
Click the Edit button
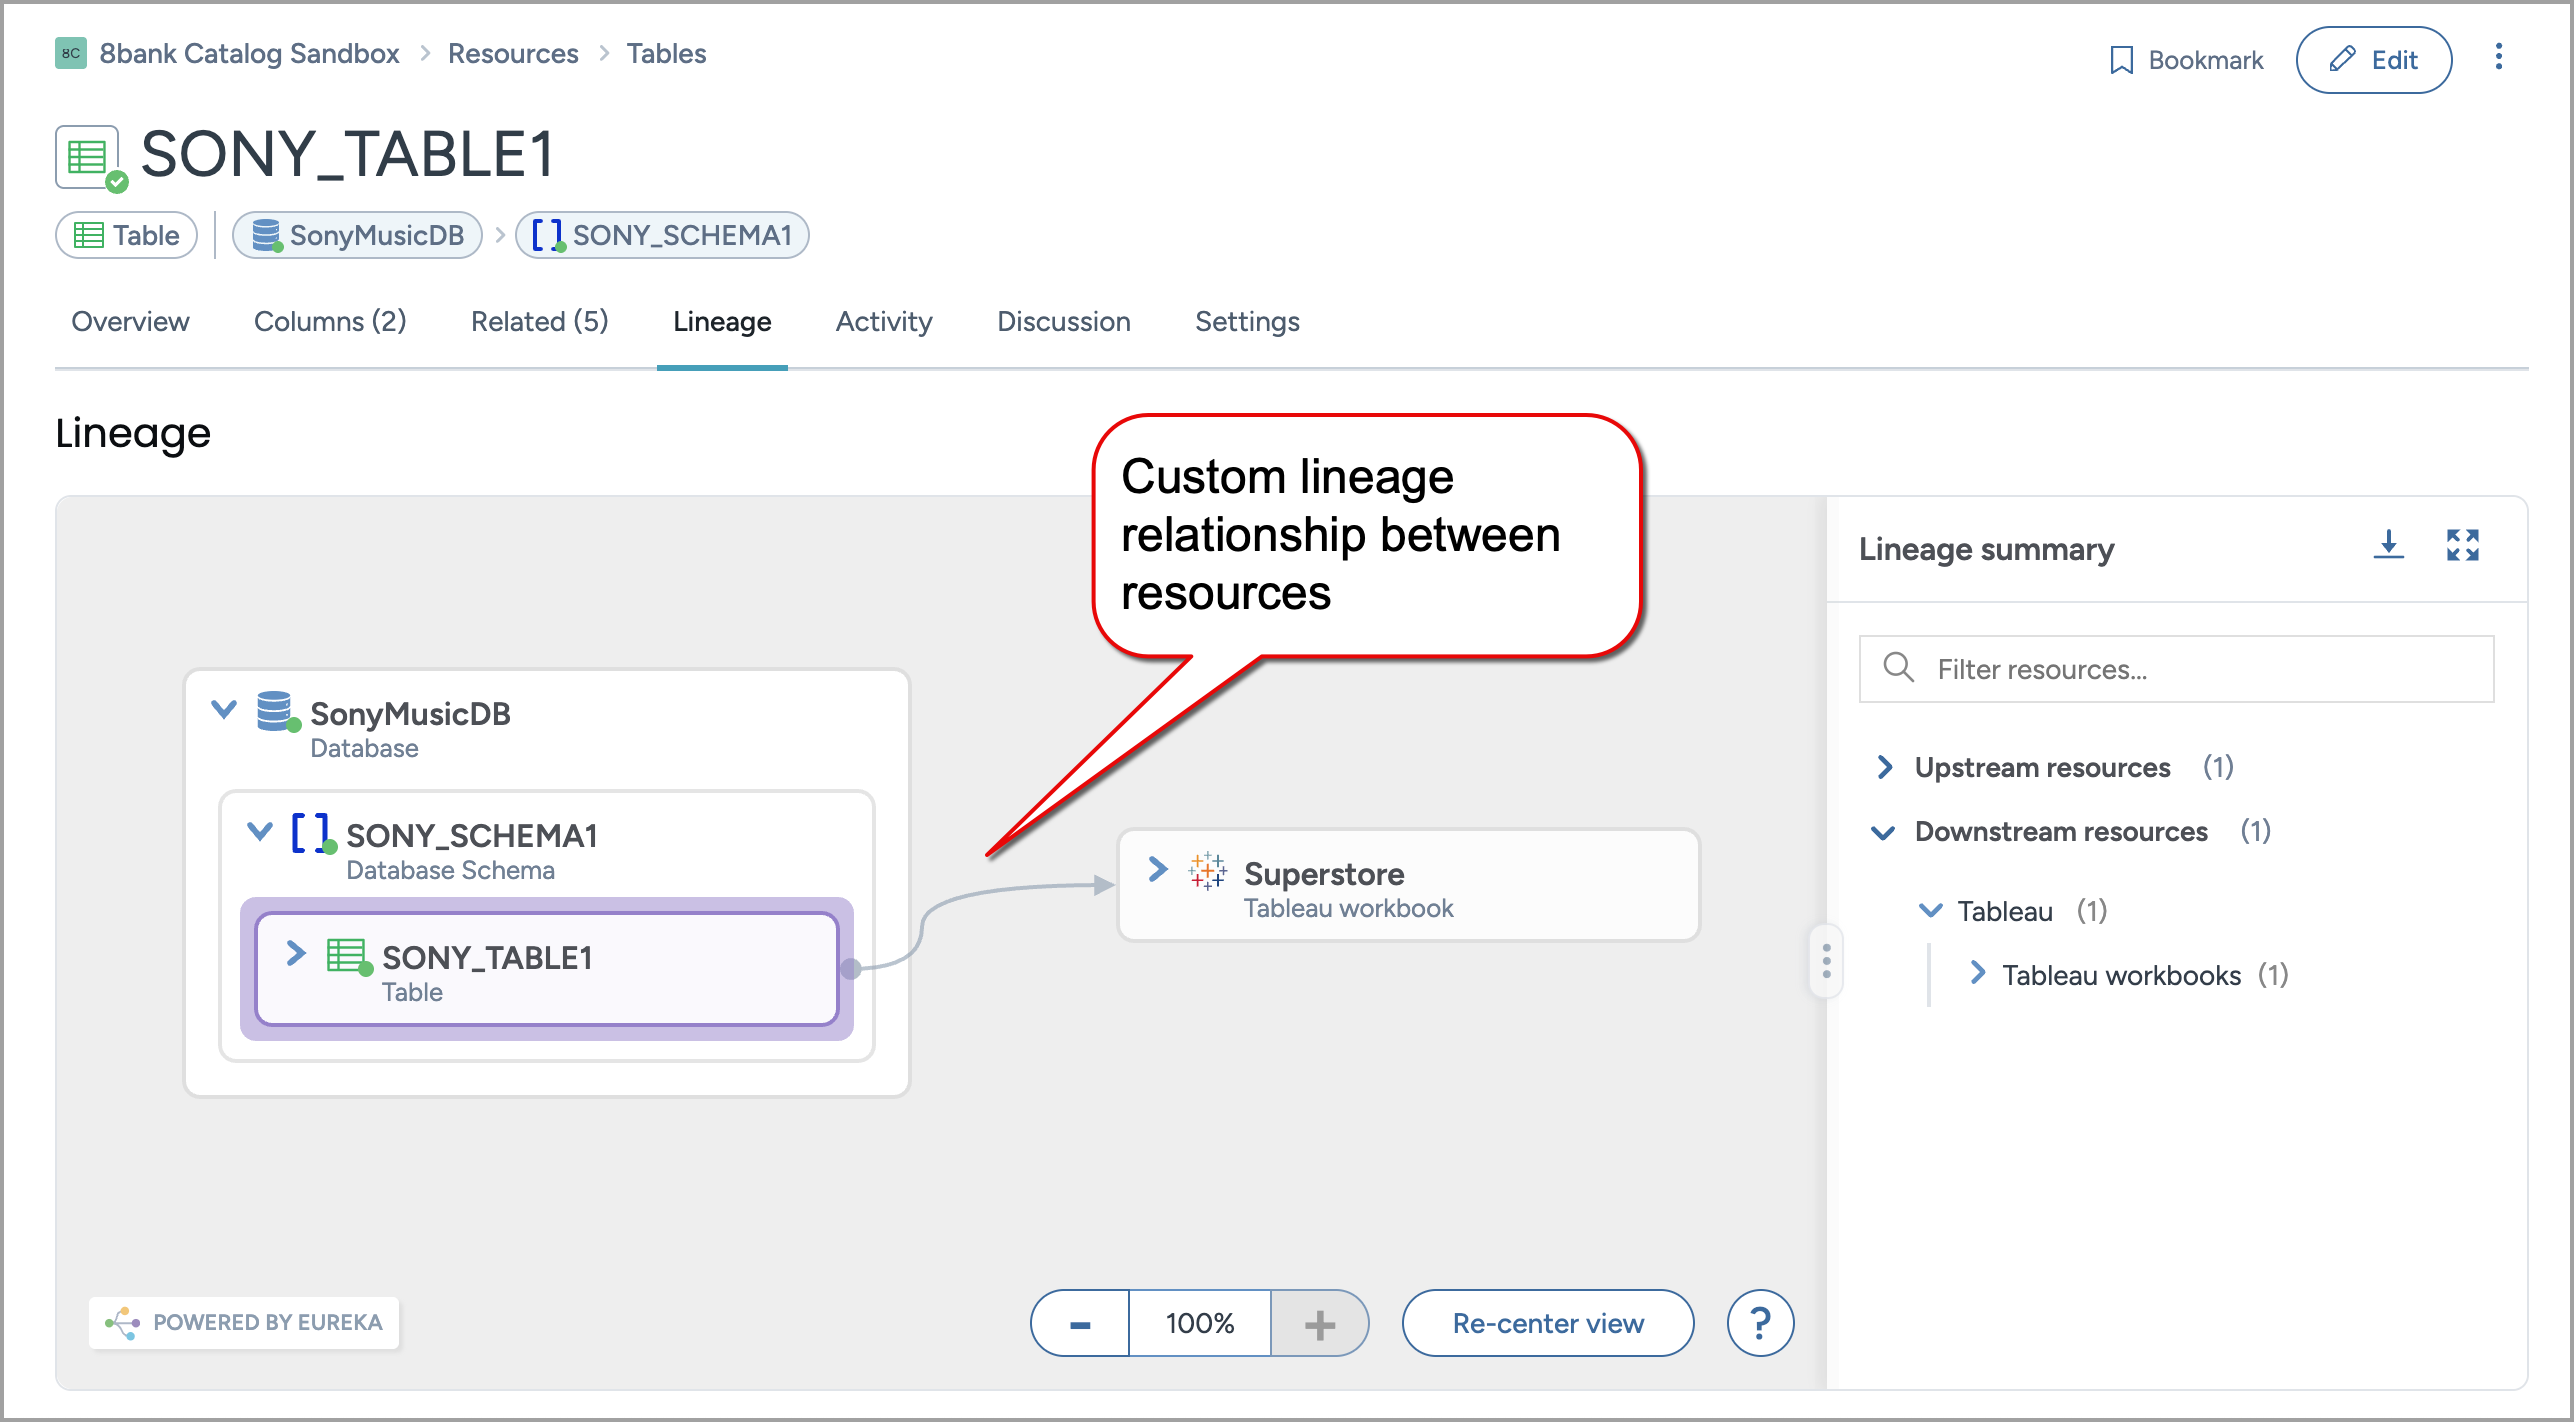[2373, 60]
